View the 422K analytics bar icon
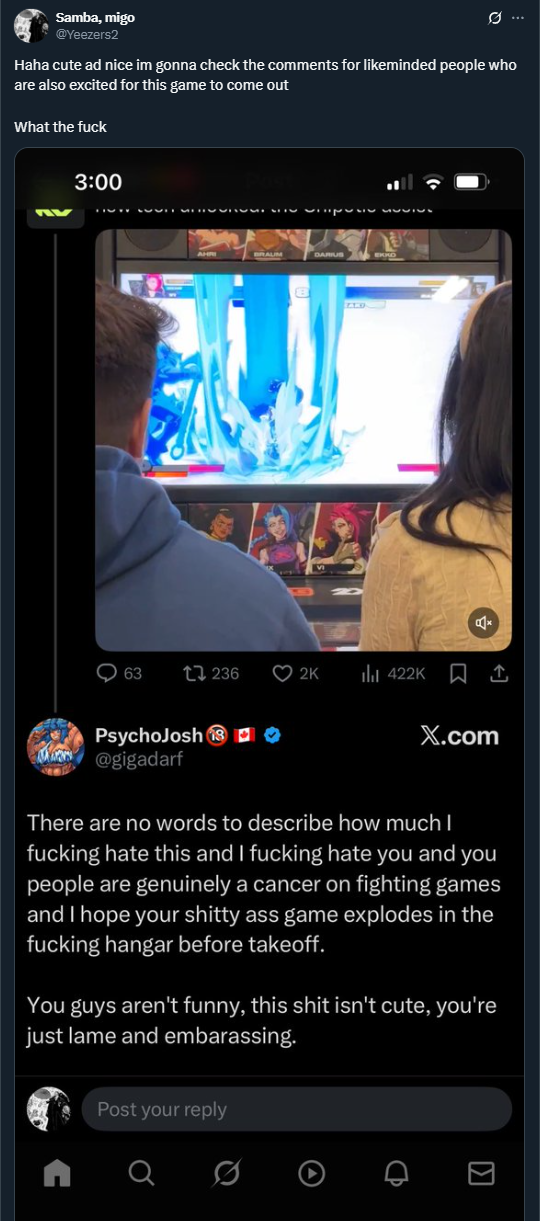540x1221 pixels. [392, 673]
